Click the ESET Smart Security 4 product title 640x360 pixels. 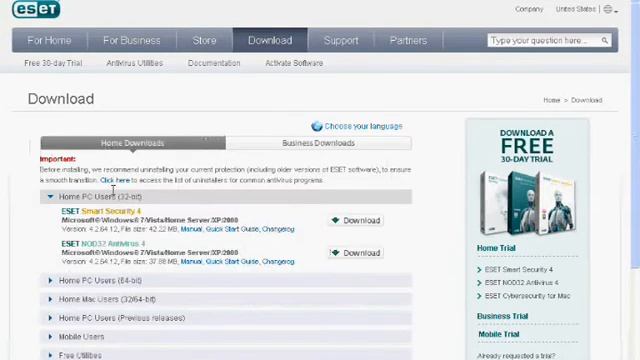pyautogui.click(x=101, y=211)
